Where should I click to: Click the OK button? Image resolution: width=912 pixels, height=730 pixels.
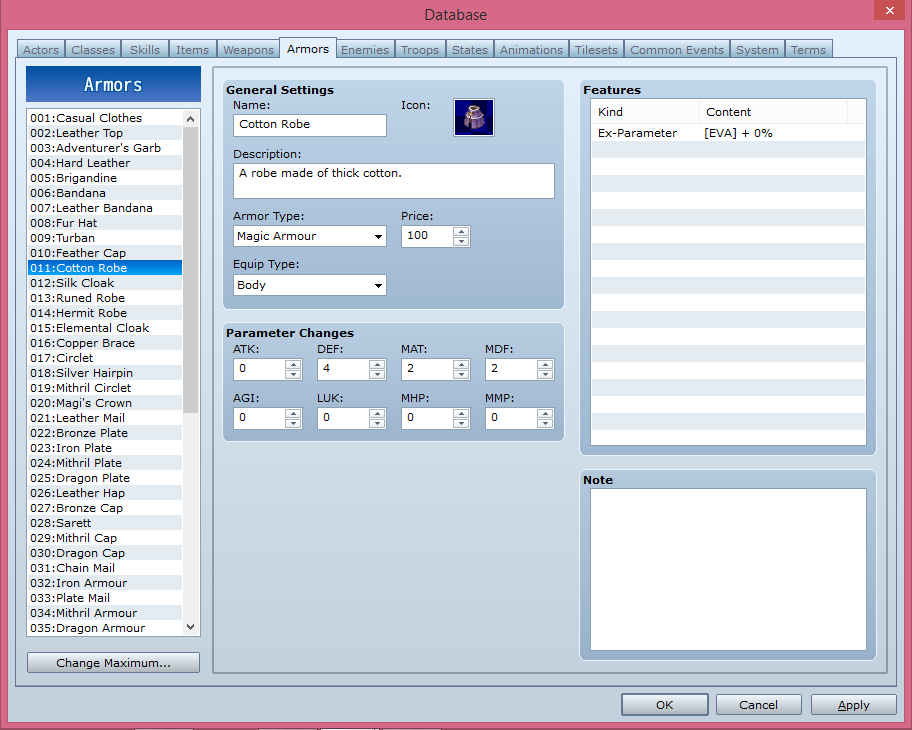pos(664,704)
